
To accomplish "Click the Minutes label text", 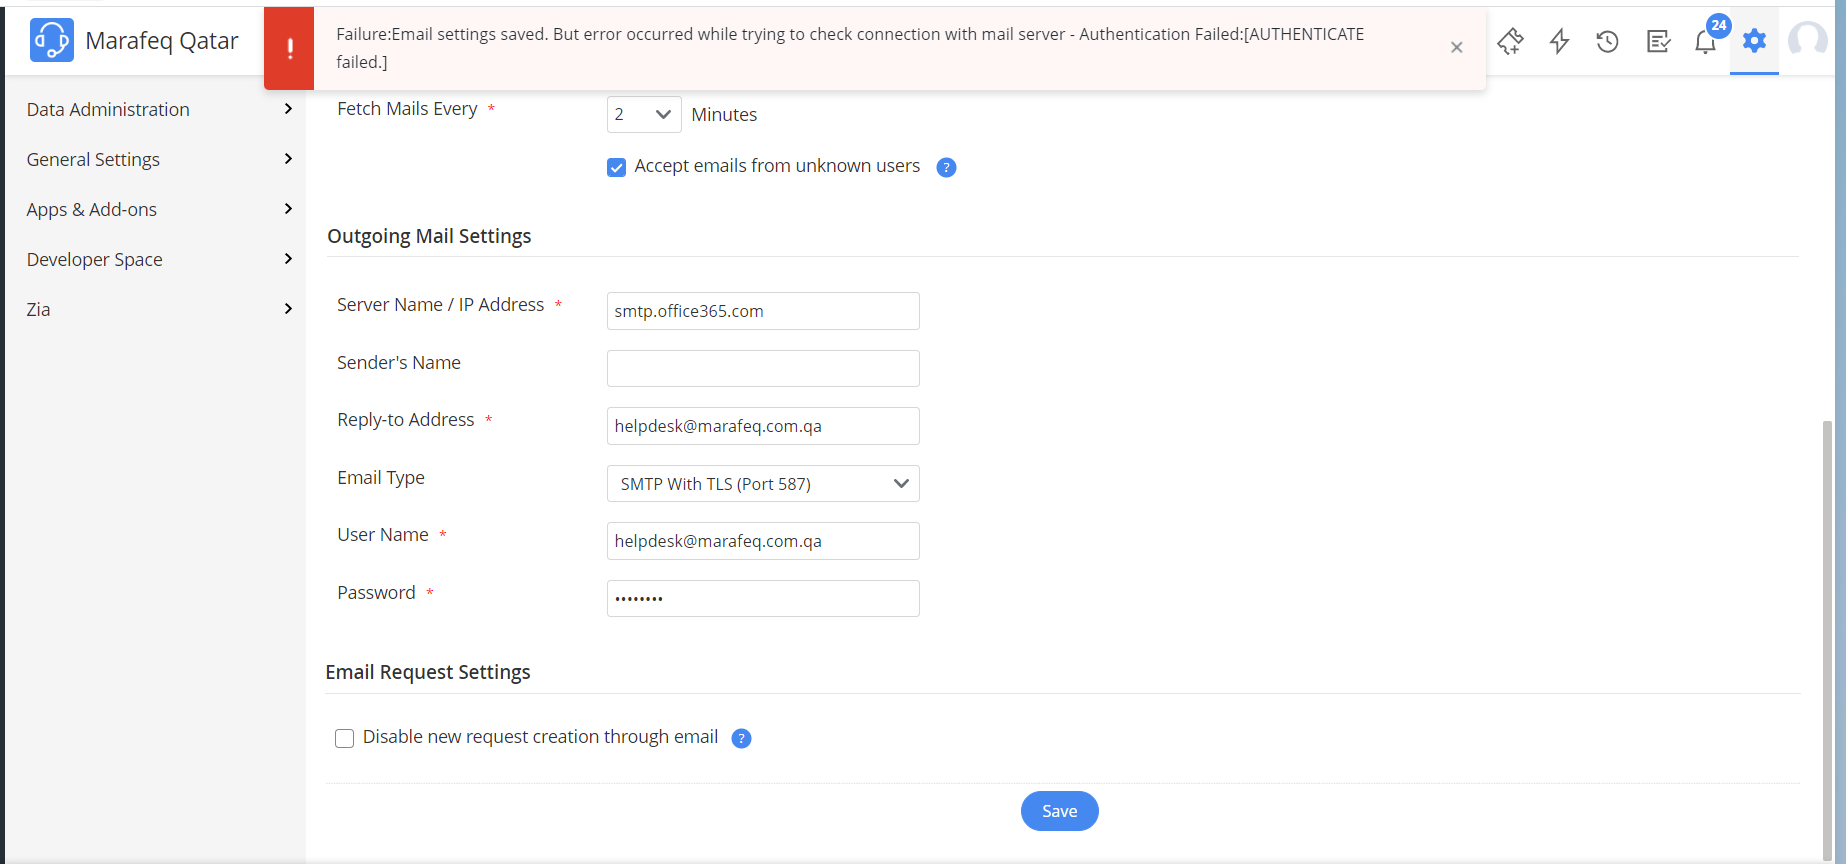I will 724,115.
